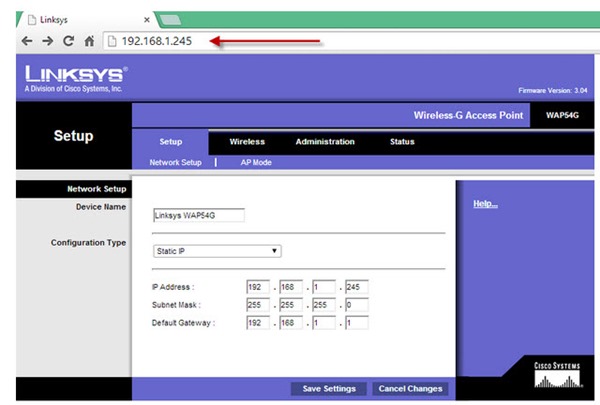Open the Status tab

point(402,142)
